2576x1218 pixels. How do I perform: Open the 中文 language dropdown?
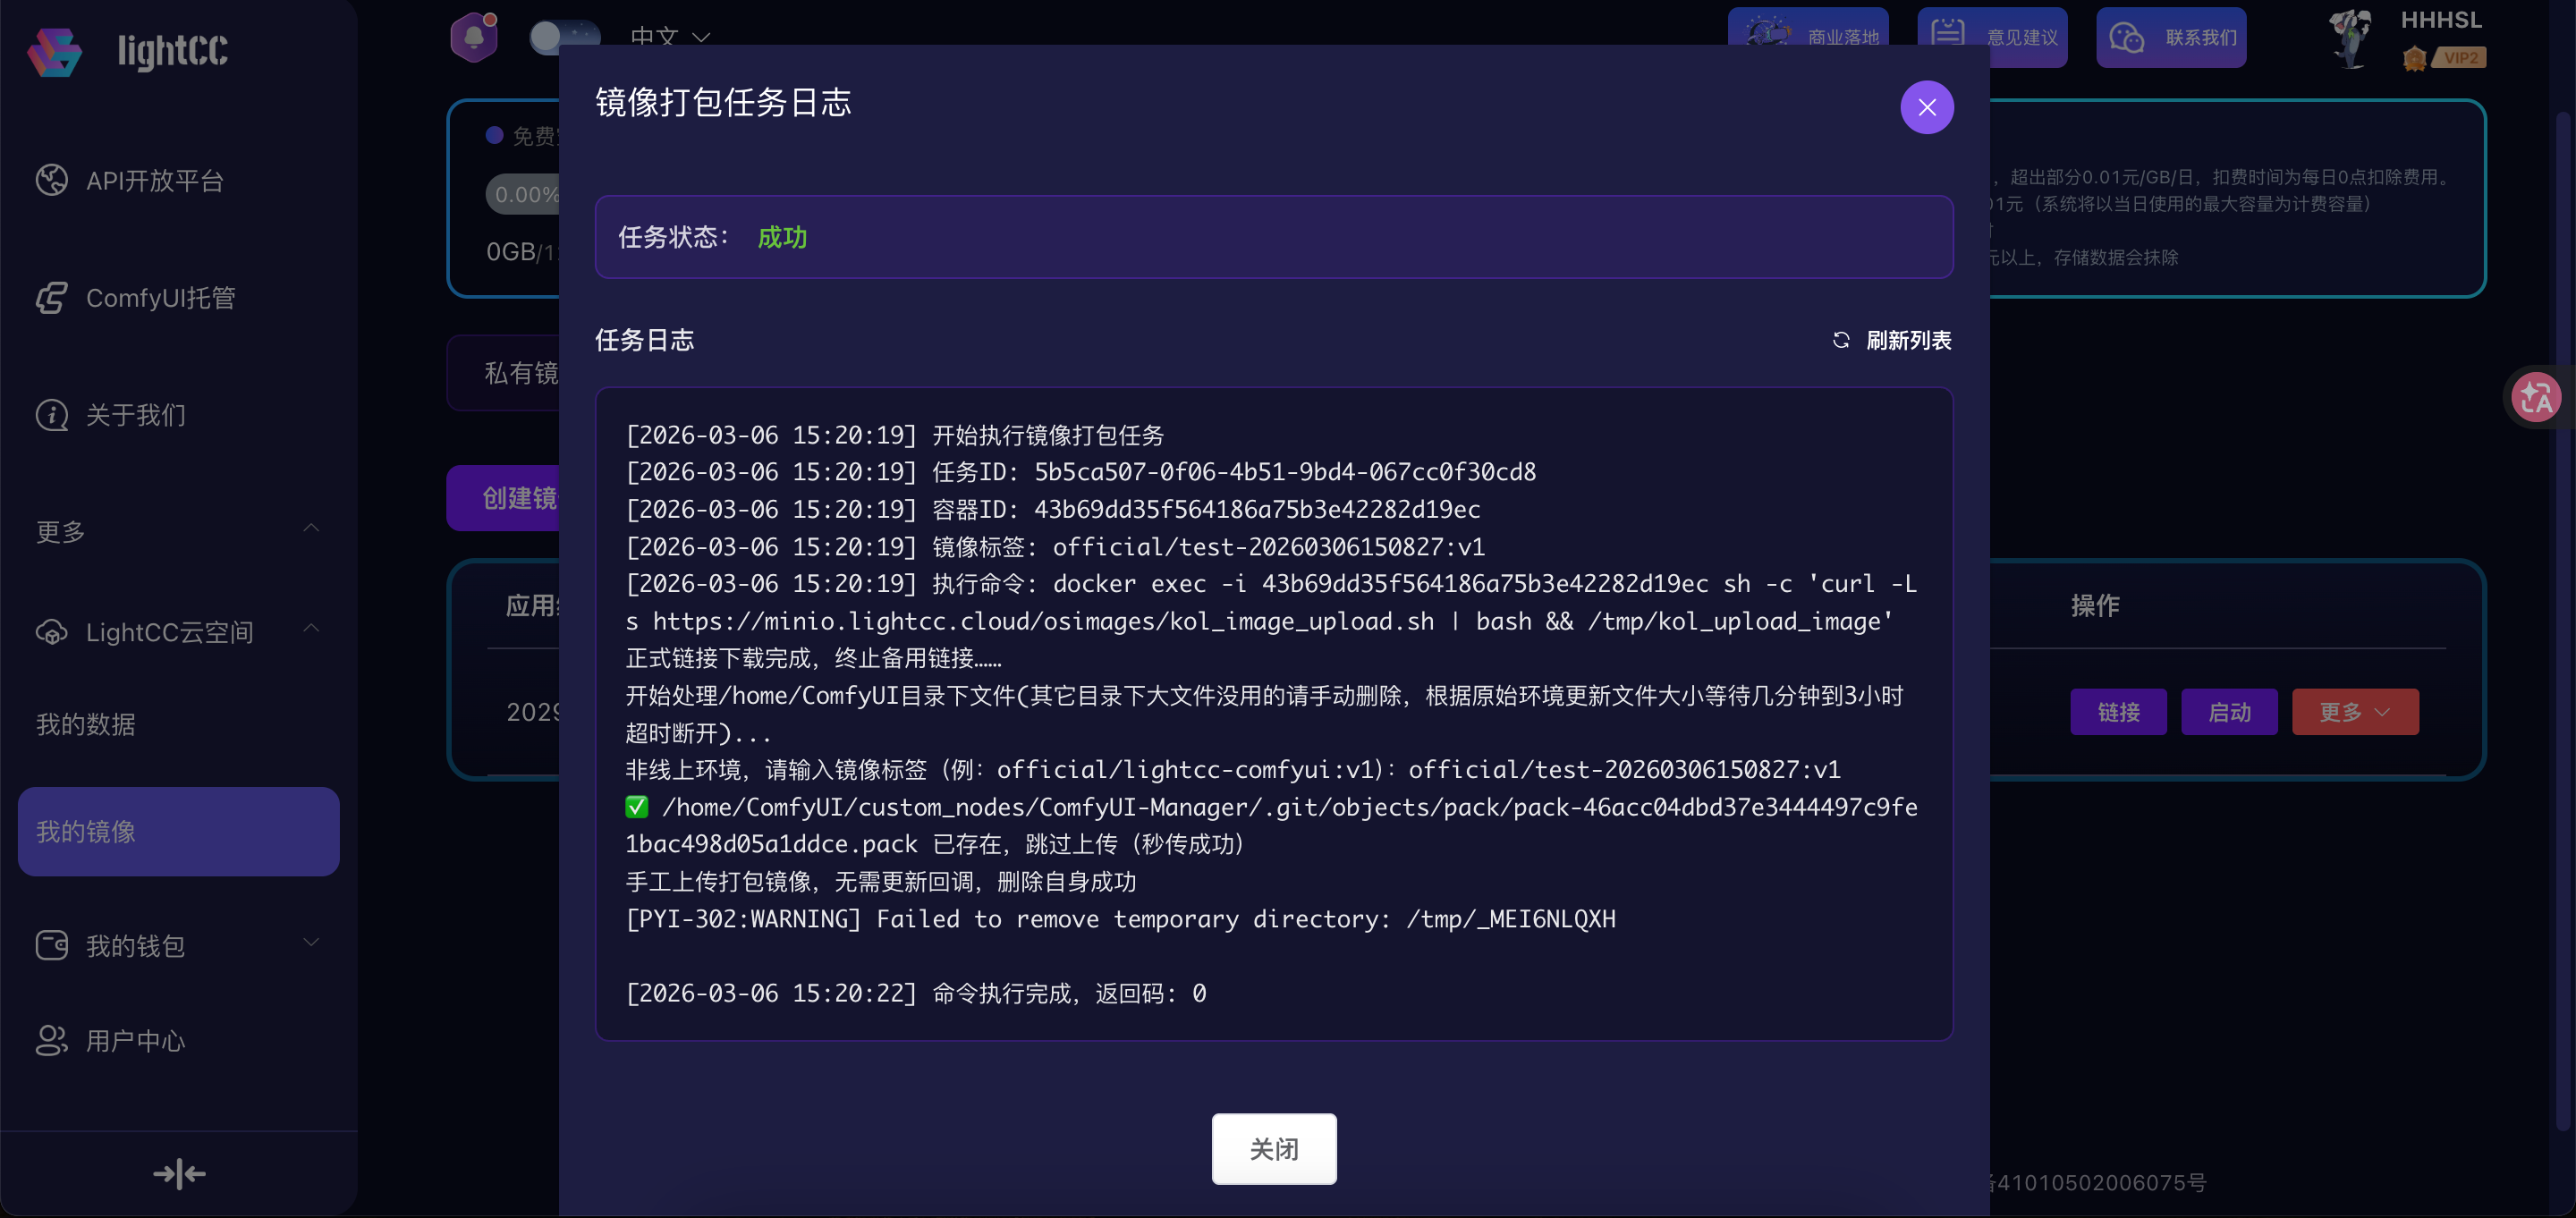(670, 37)
